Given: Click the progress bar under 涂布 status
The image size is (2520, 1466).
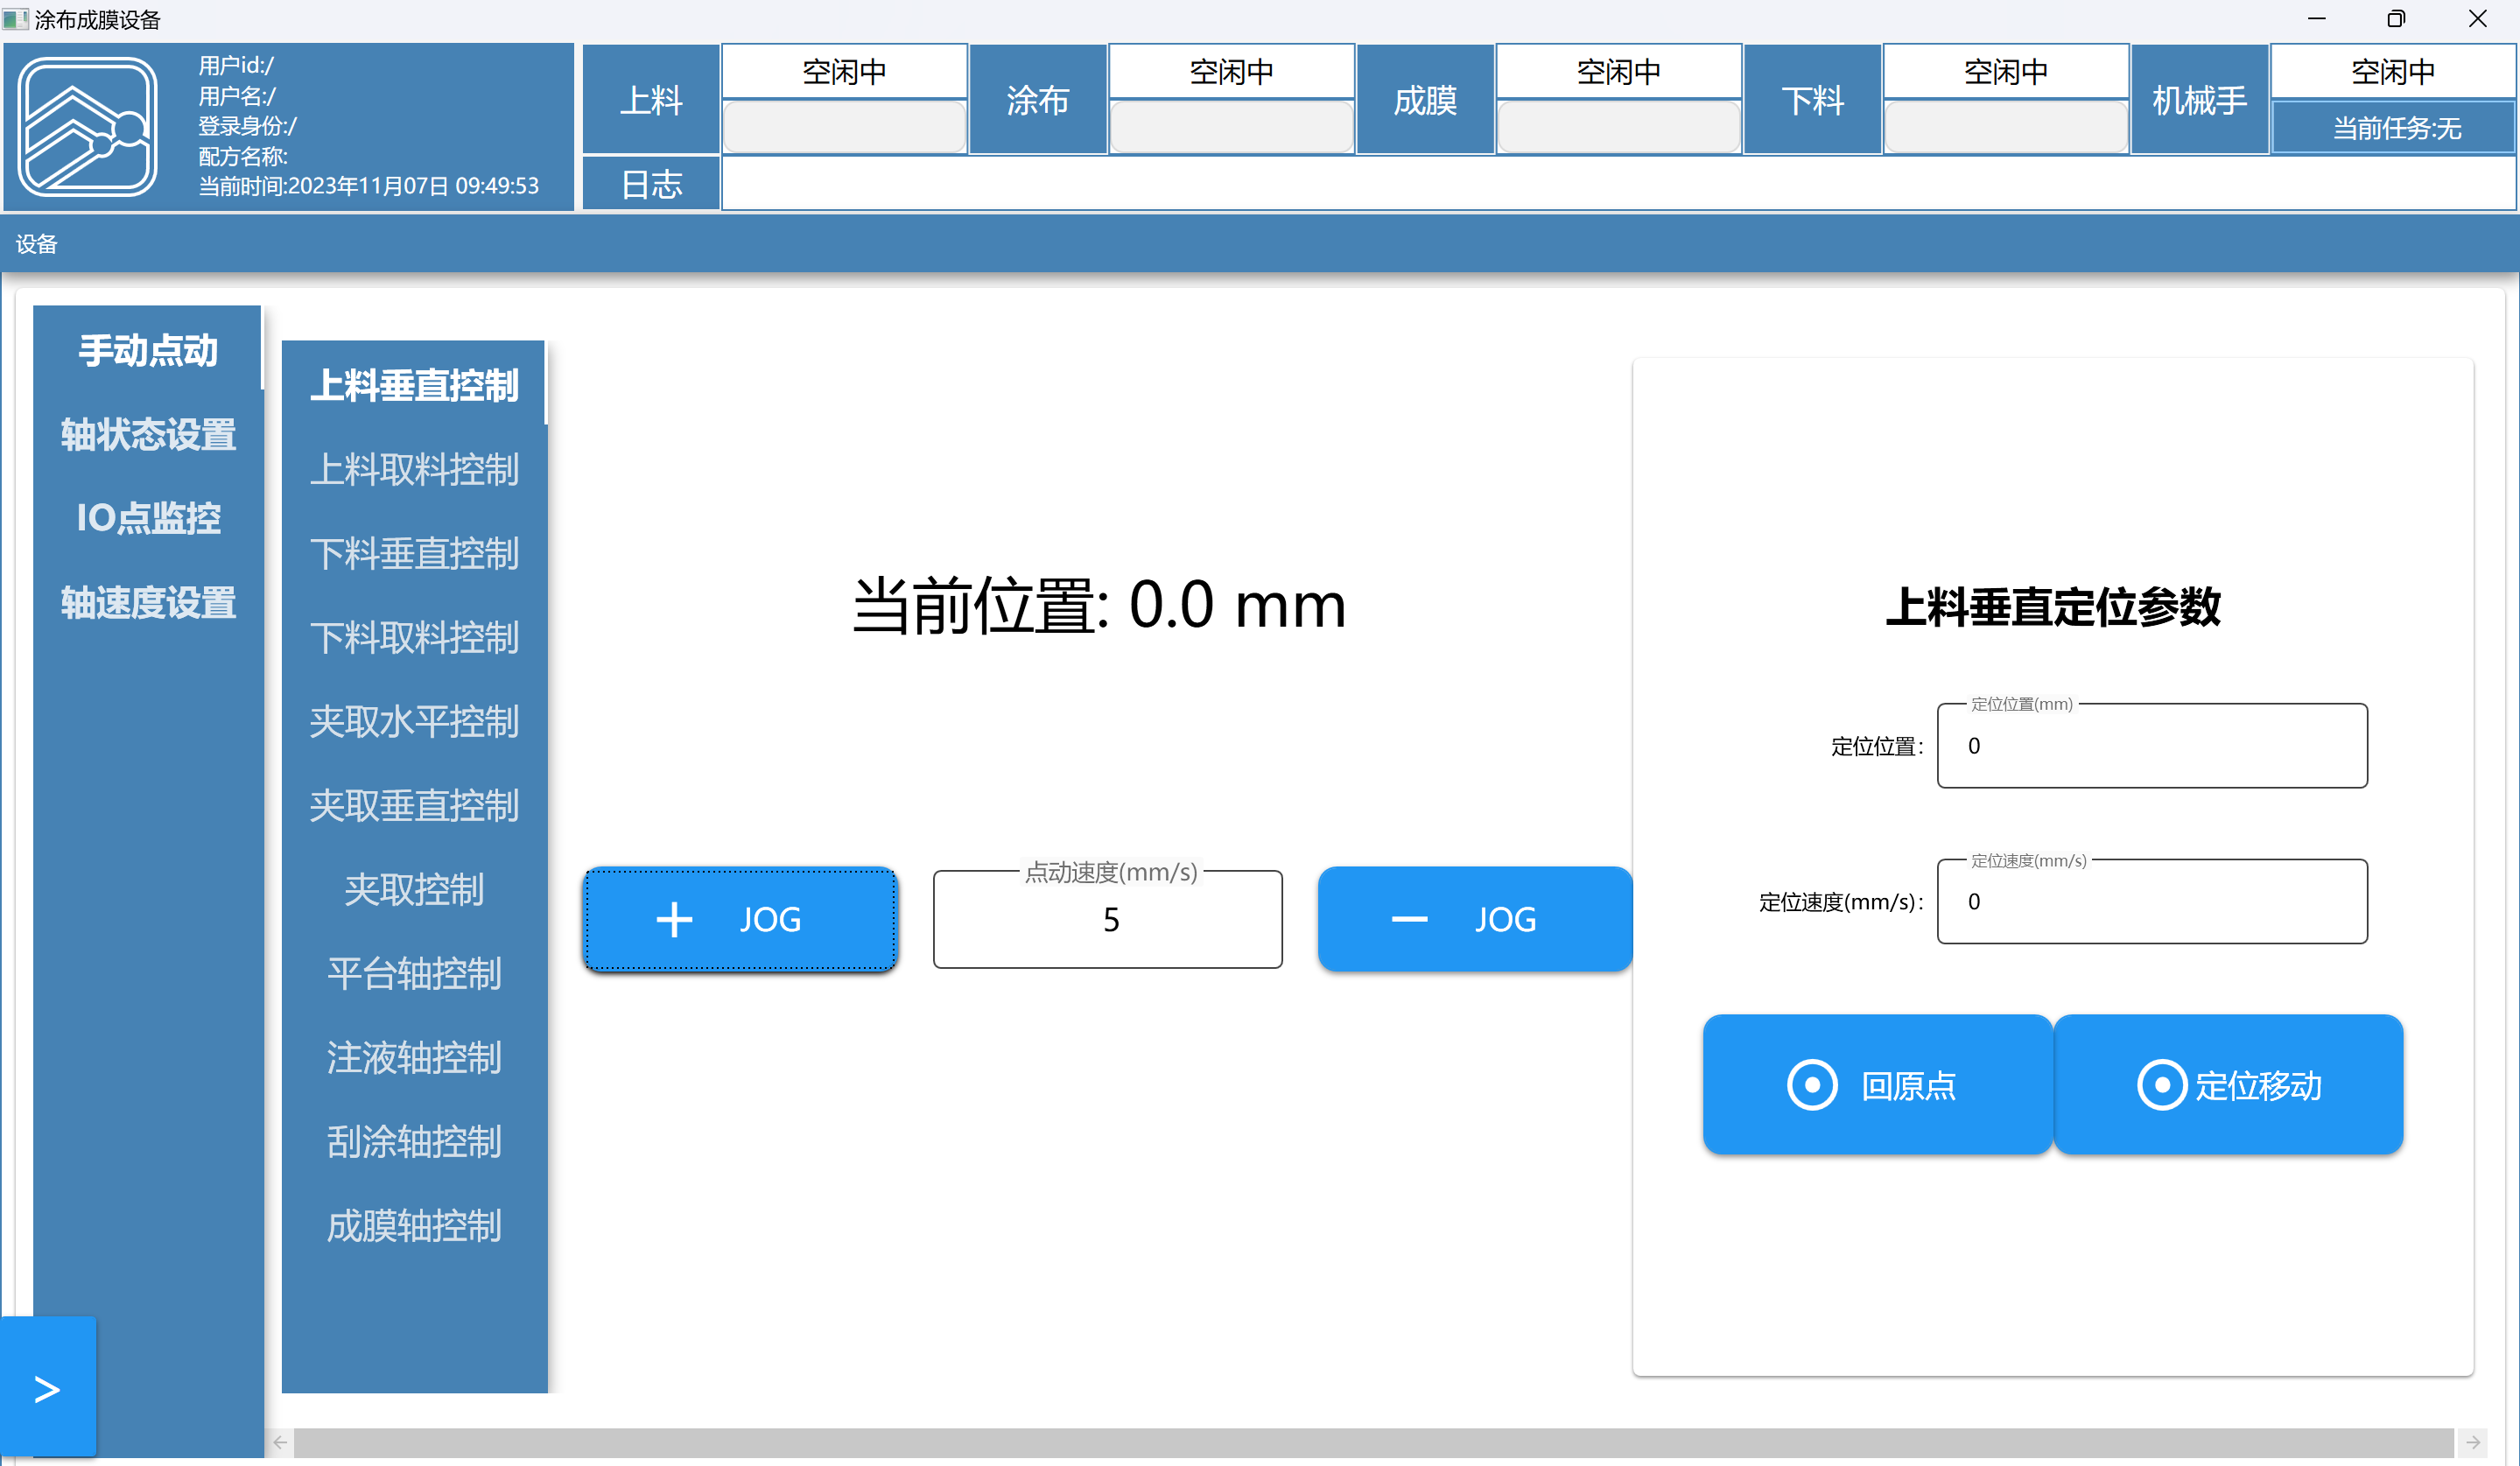Looking at the screenshot, I should pos(1231,127).
